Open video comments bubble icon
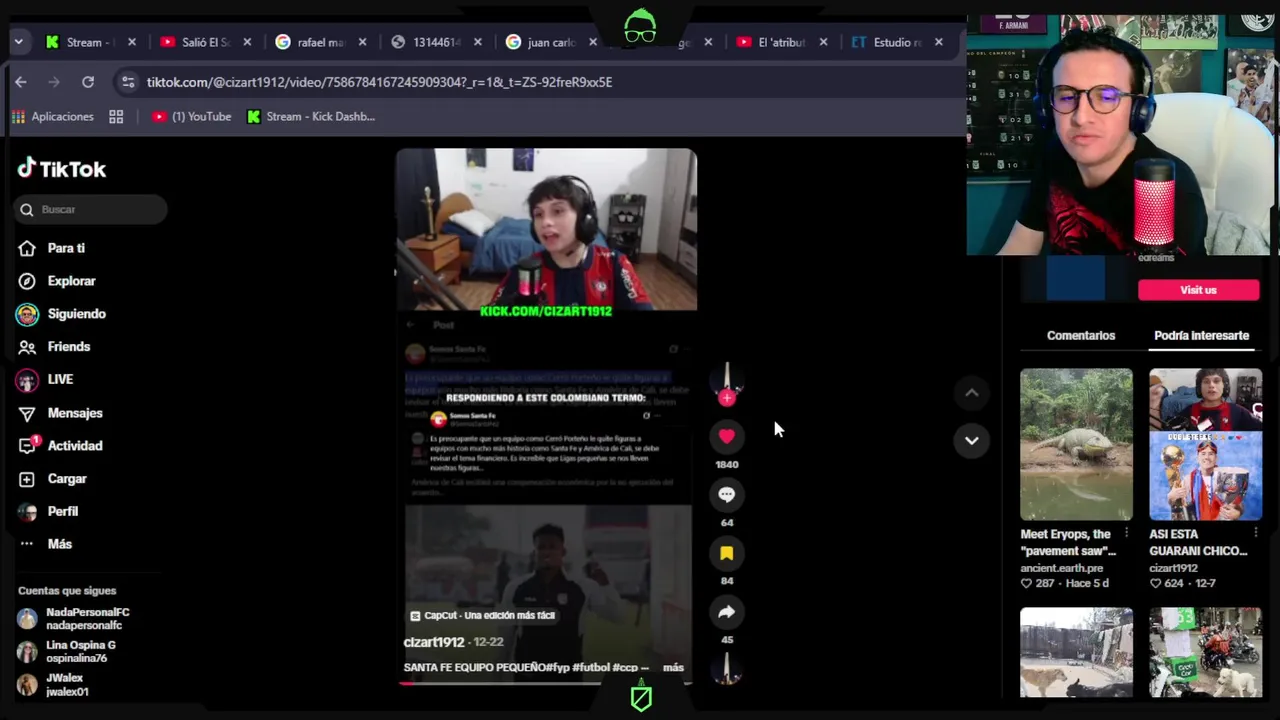 (727, 494)
